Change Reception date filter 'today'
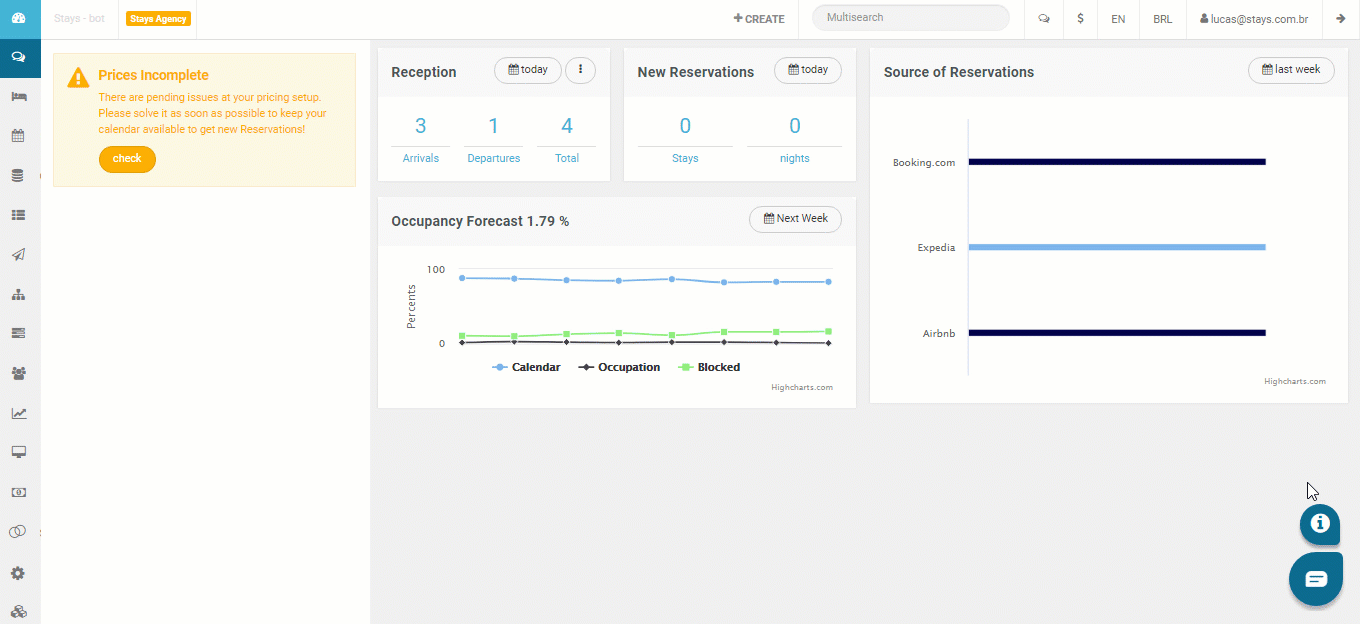 point(528,70)
